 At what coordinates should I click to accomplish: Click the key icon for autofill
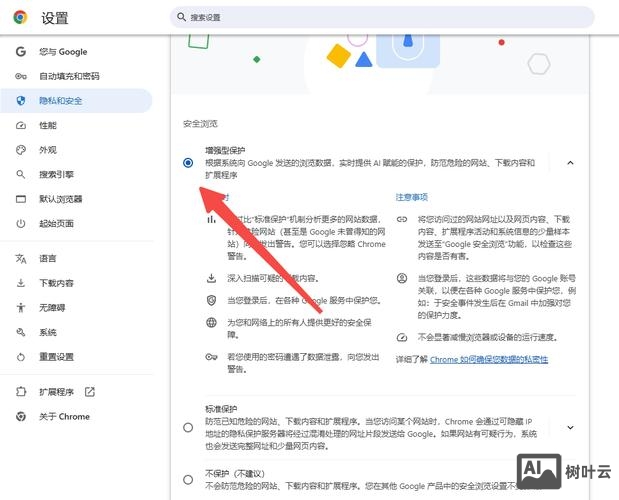pyautogui.click(x=21, y=76)
